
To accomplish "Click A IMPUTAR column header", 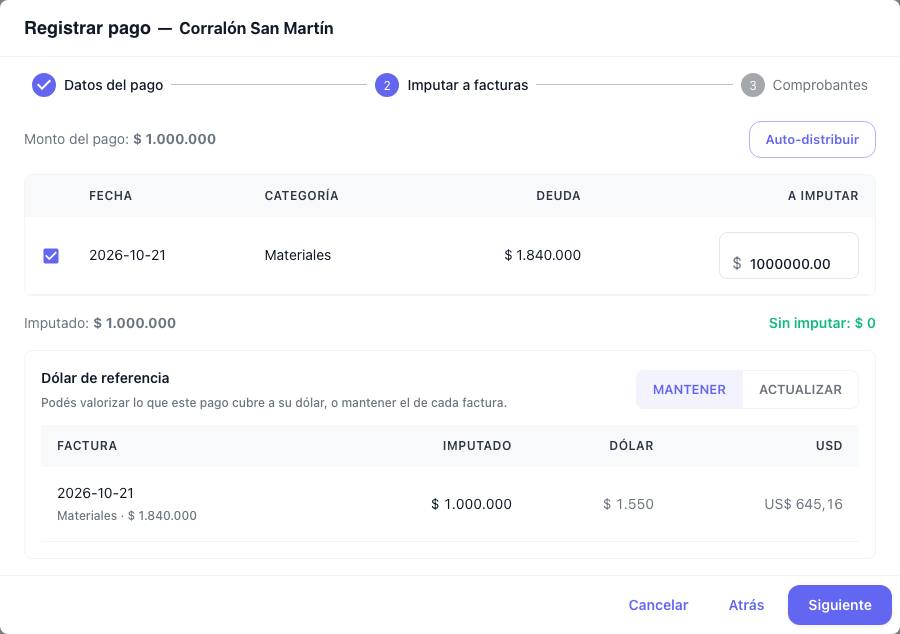I will click(x=823, y=196).
